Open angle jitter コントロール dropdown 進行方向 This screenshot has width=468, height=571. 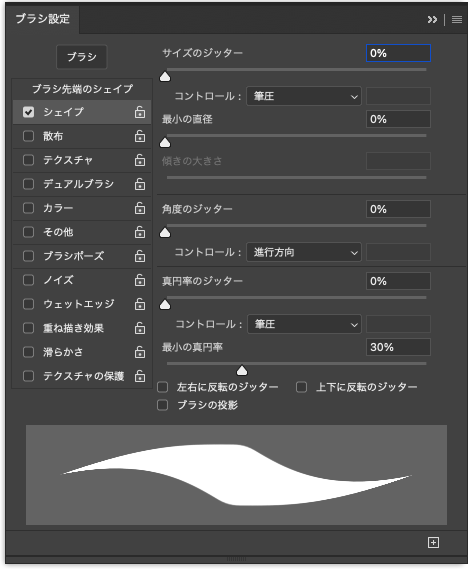[304, 252]
